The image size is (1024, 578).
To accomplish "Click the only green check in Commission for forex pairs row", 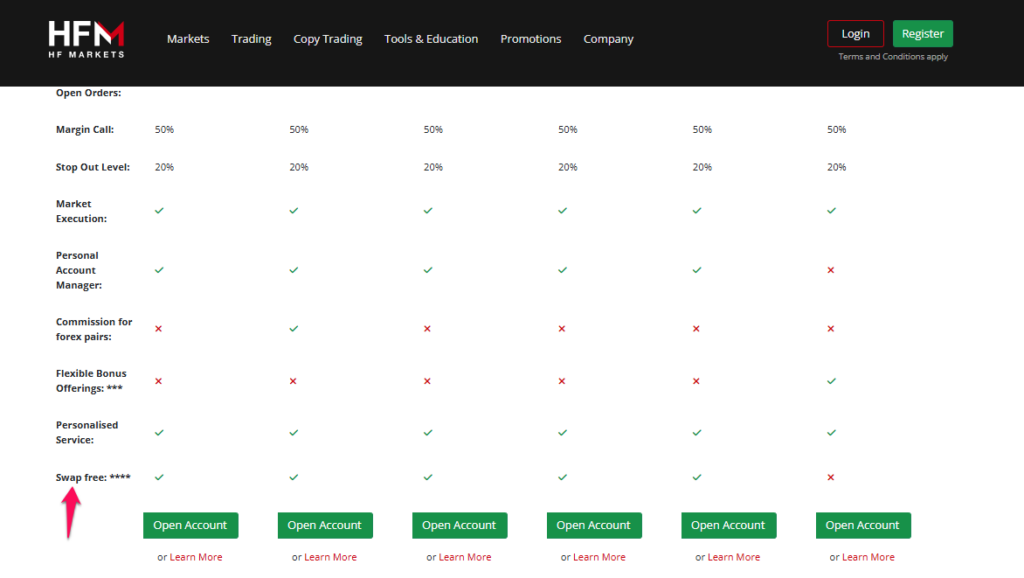I will tap(294, 329).
